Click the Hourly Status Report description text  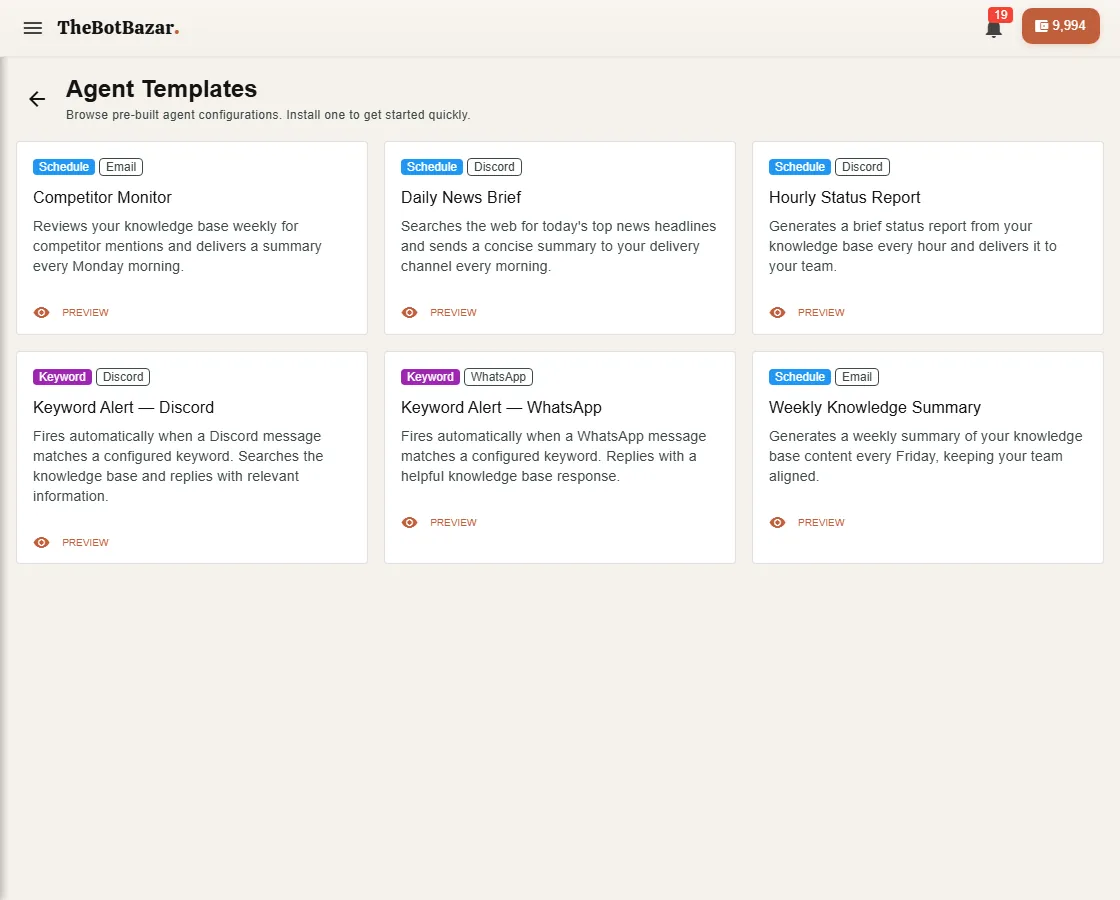point(913,246)
